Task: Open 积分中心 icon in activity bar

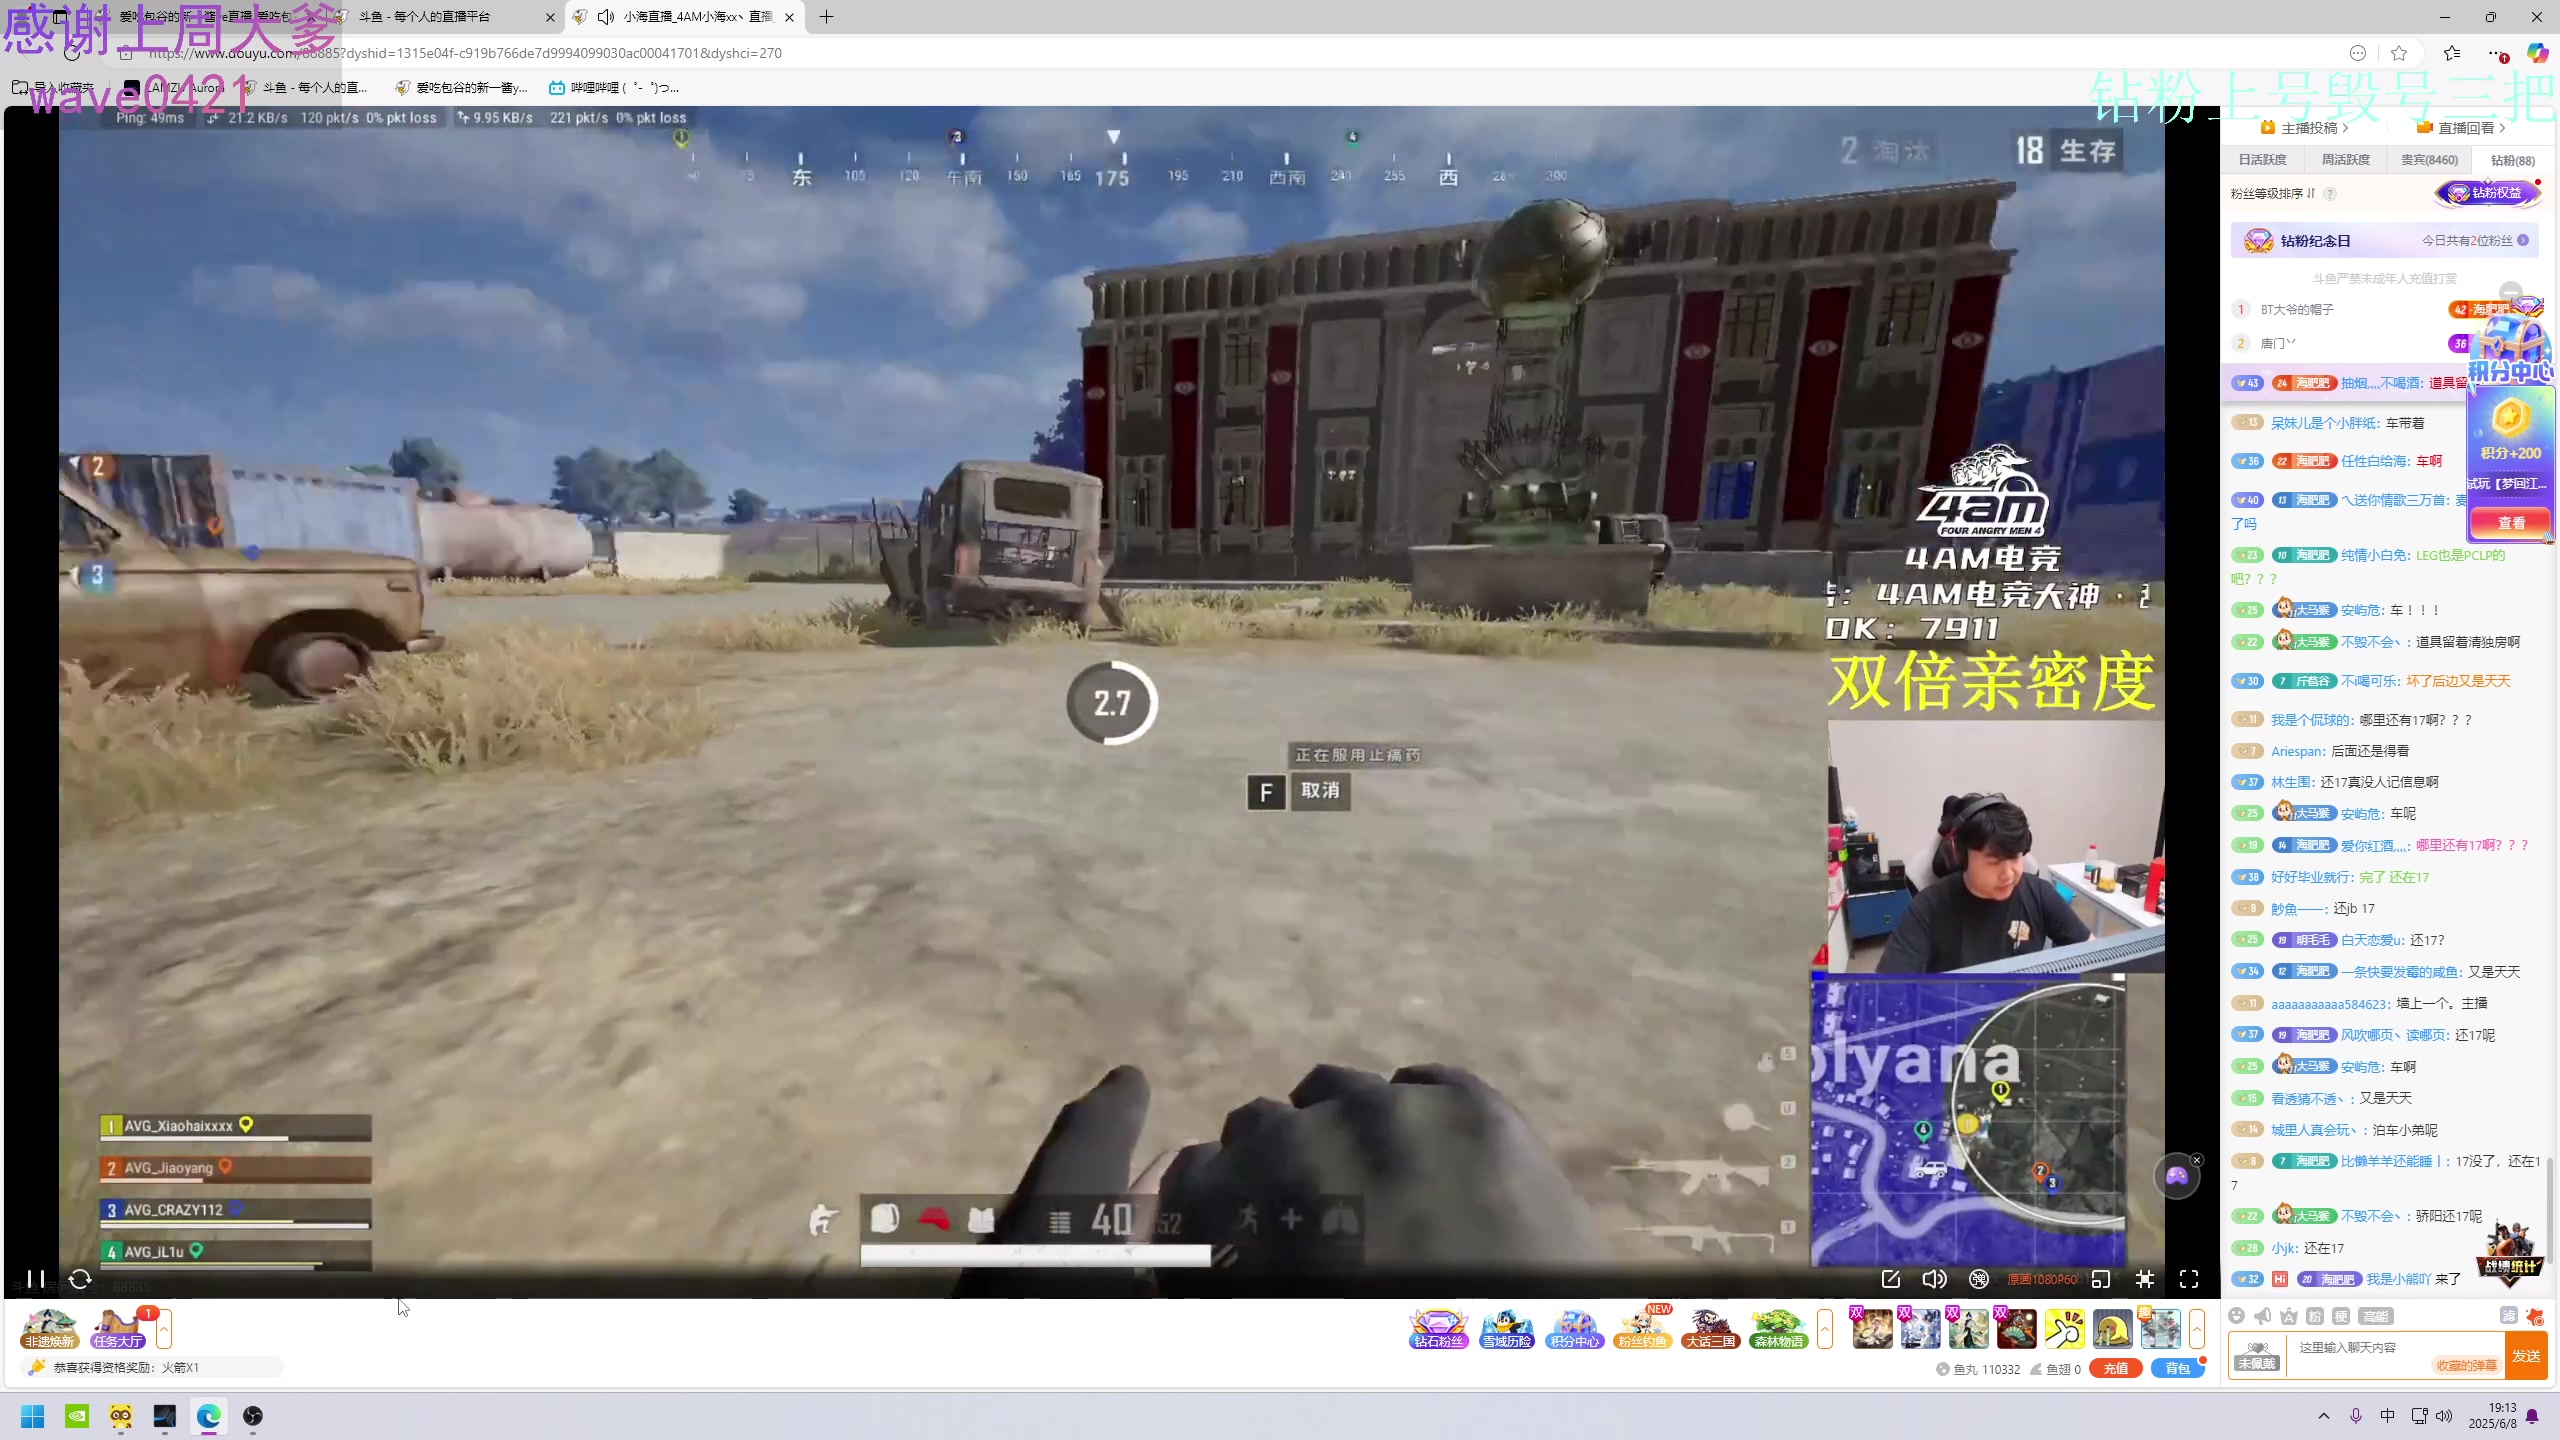Action: [x=1575, y=1329]
